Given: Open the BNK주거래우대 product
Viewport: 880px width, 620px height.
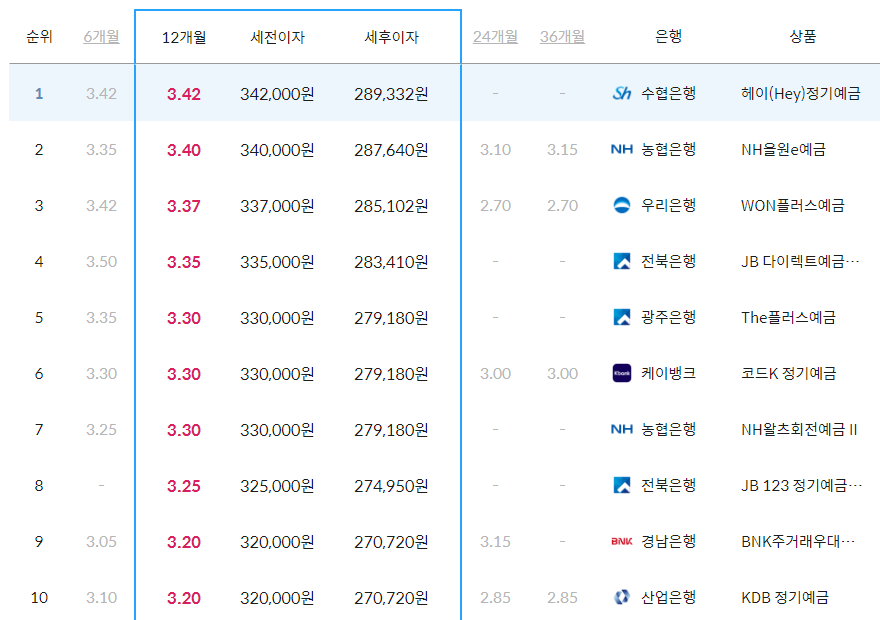Looking at the screenshot, I should [798, 541].
